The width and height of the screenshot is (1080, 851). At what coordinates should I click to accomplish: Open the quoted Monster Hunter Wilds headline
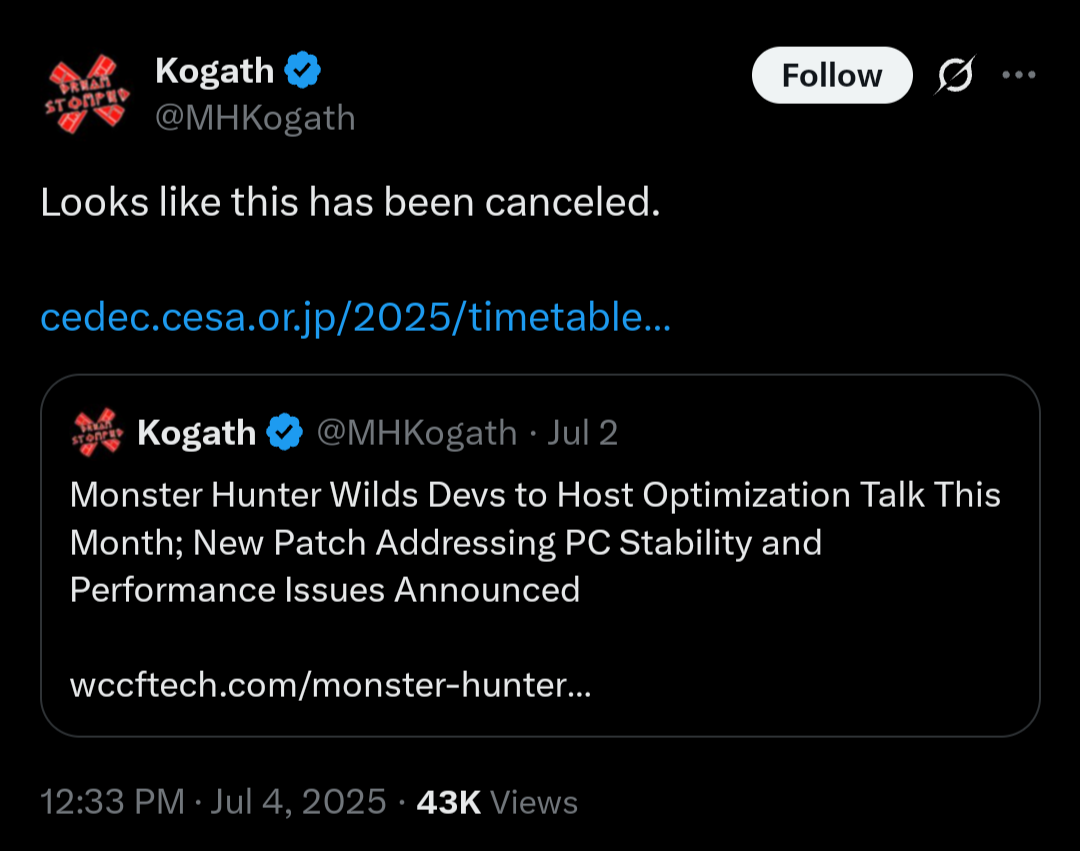(534, 542)
